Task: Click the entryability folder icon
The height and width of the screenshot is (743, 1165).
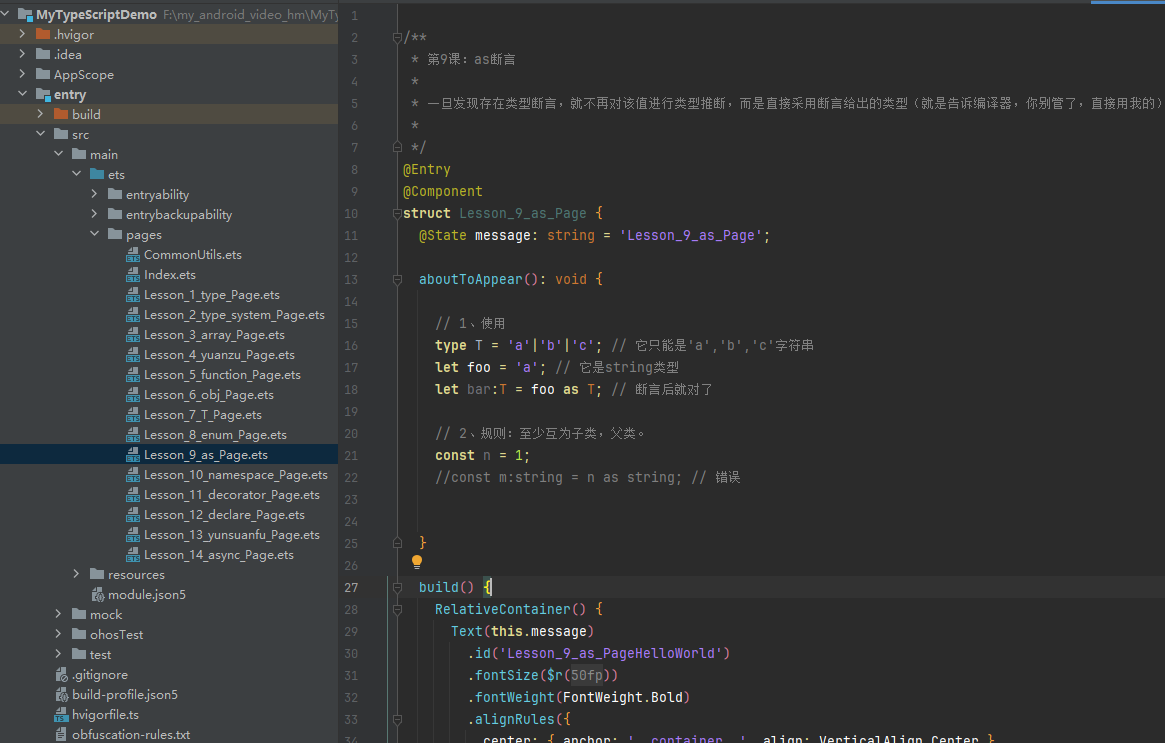Action: click(115, 195)
